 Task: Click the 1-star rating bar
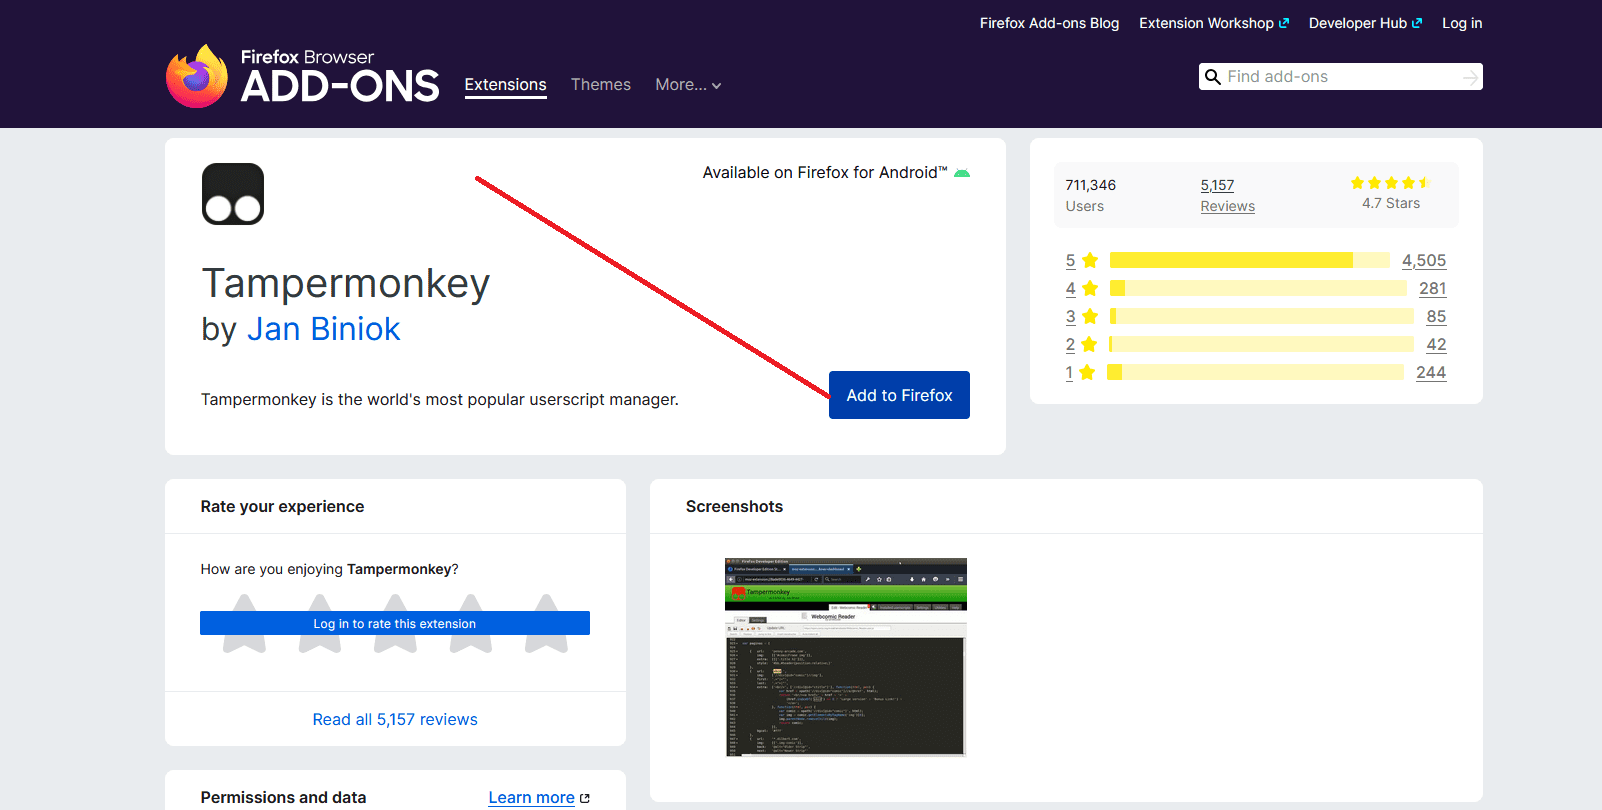pyautogui.click(x=1255, y=372)
